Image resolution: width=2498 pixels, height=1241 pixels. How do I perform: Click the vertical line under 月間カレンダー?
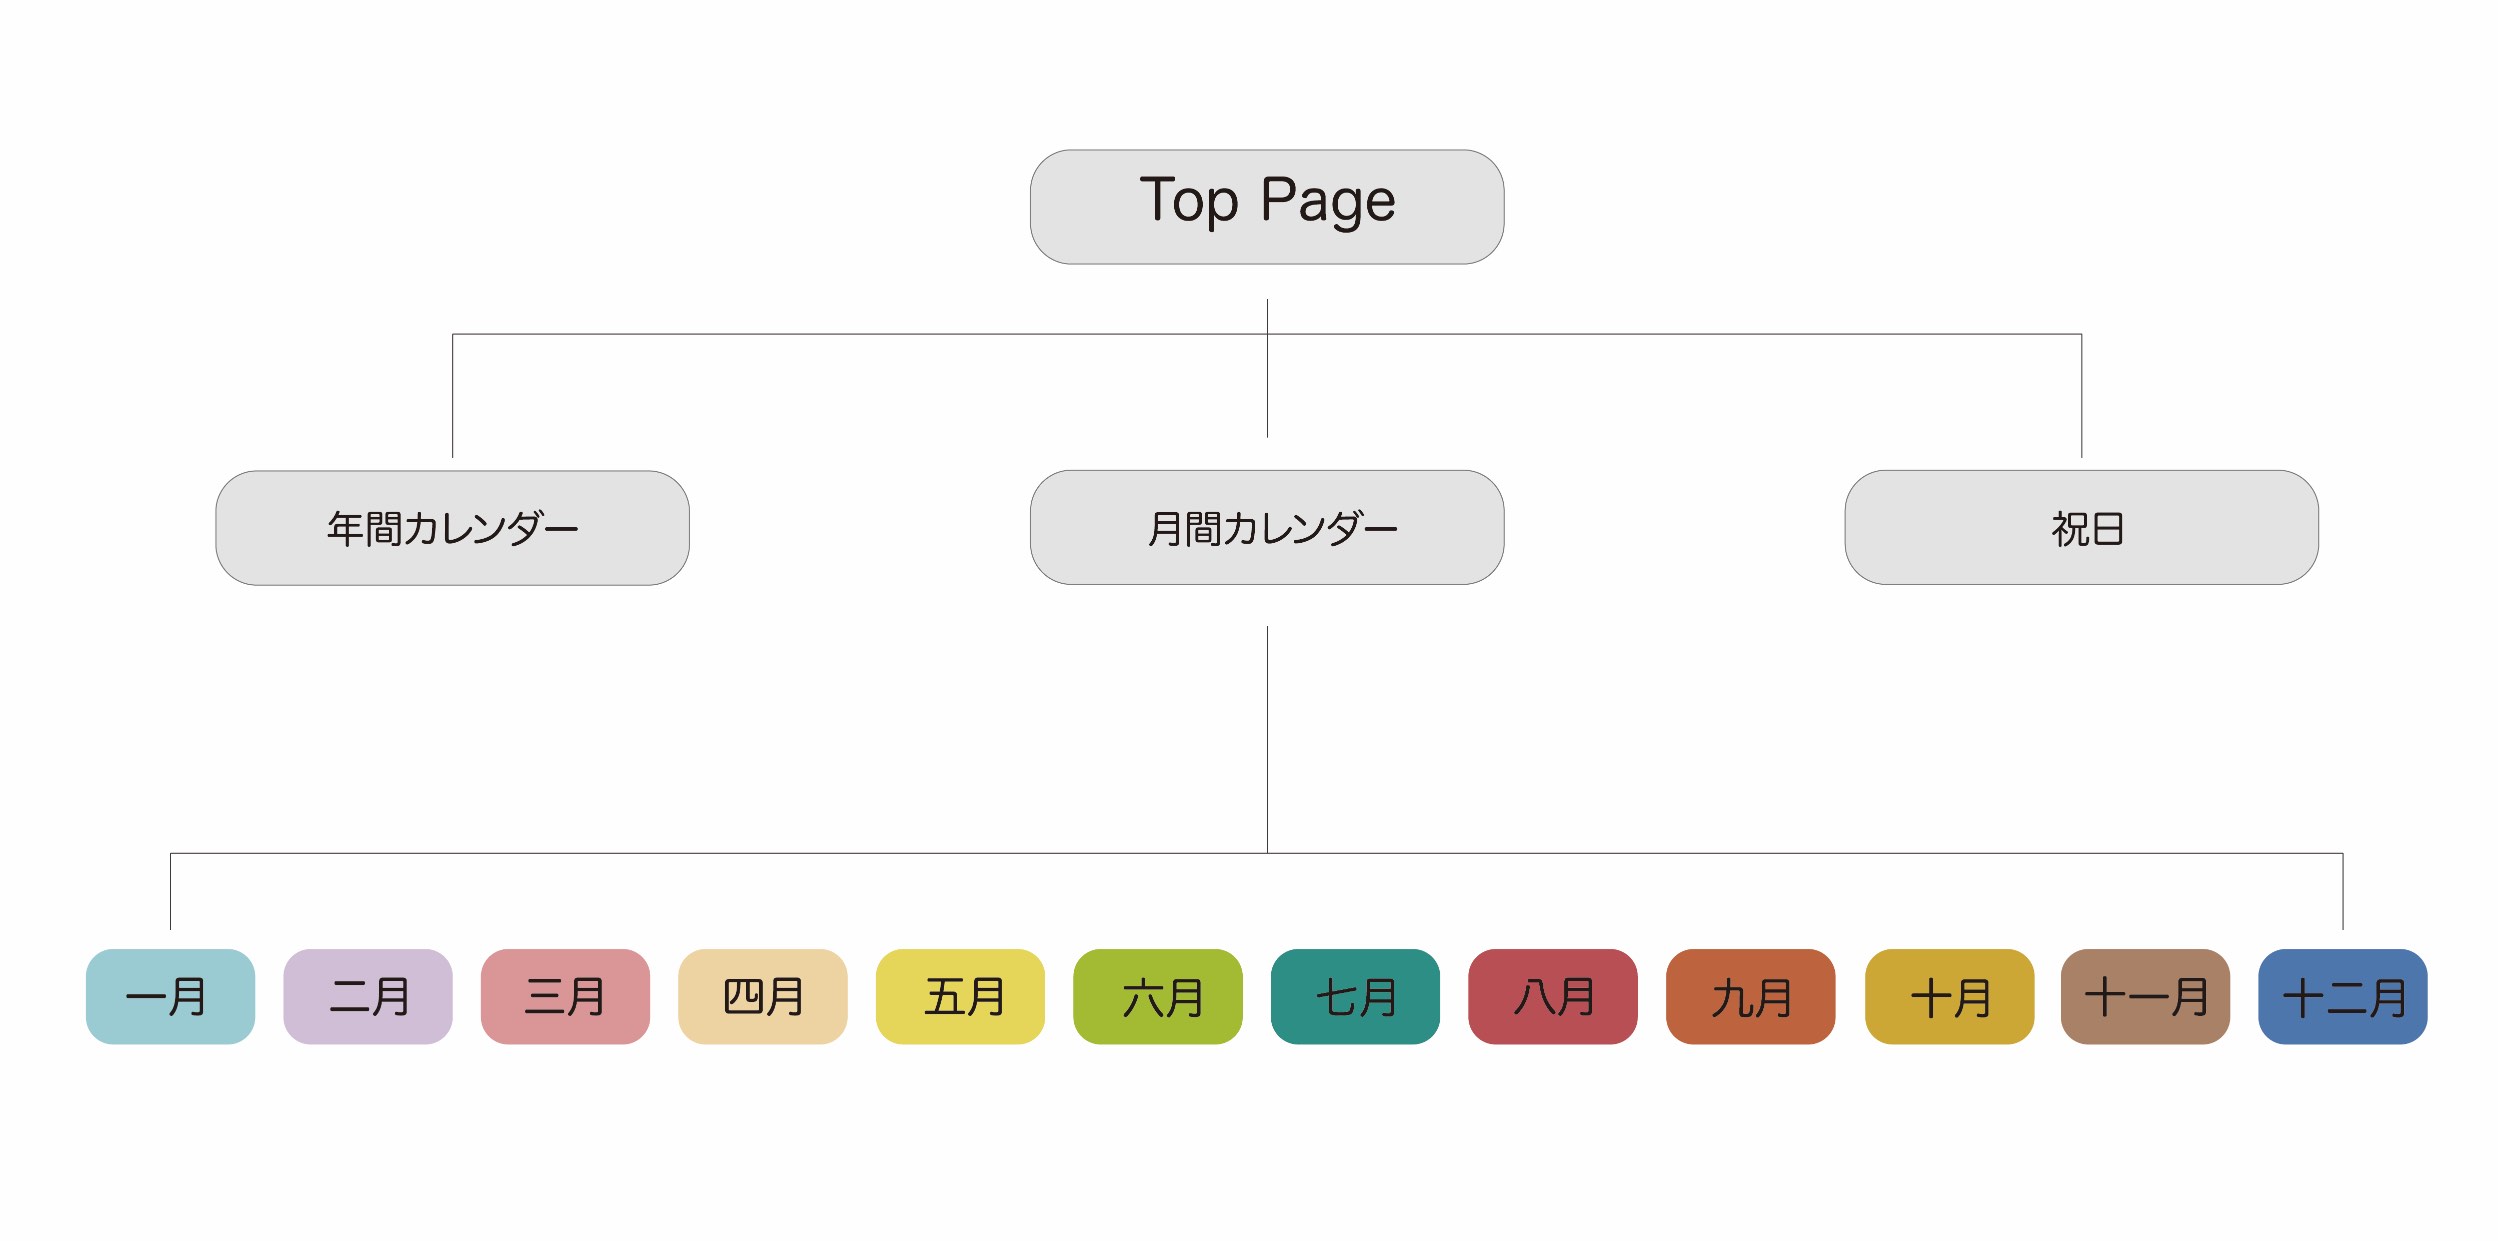1267,740
